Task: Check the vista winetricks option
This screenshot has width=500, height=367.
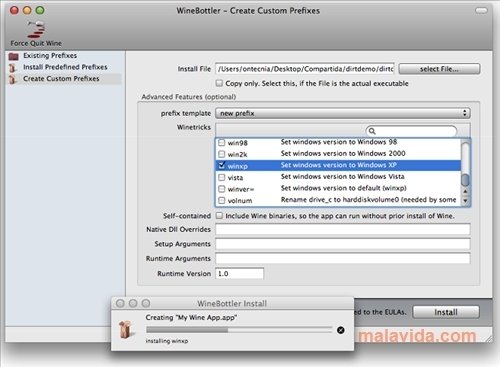Action: pyautogui.click(x=222, y=177)
